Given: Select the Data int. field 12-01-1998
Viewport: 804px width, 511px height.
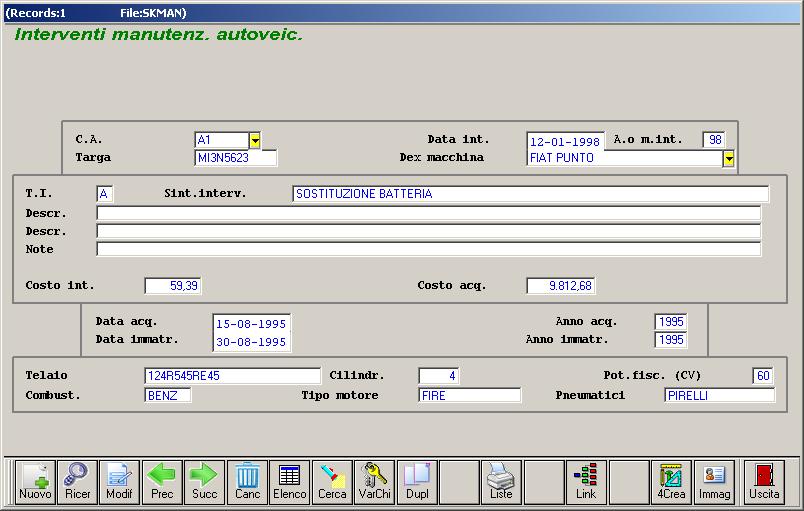Looking at the screenshot, I should pos(565,141).
